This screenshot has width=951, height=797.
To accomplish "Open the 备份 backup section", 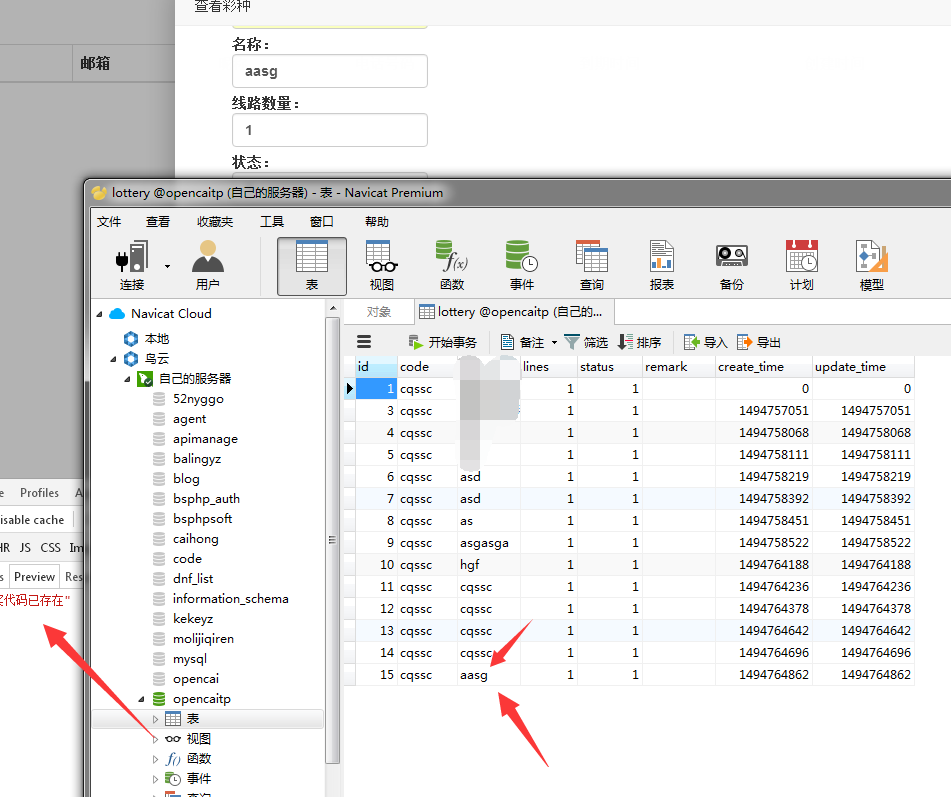I will 731,265.
